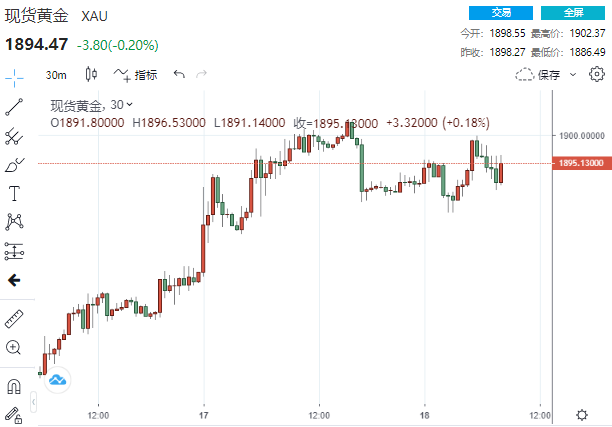612x427 pixels.
Task: Toggle magnet mode on the chart
Action: click(x=14, y=386)
